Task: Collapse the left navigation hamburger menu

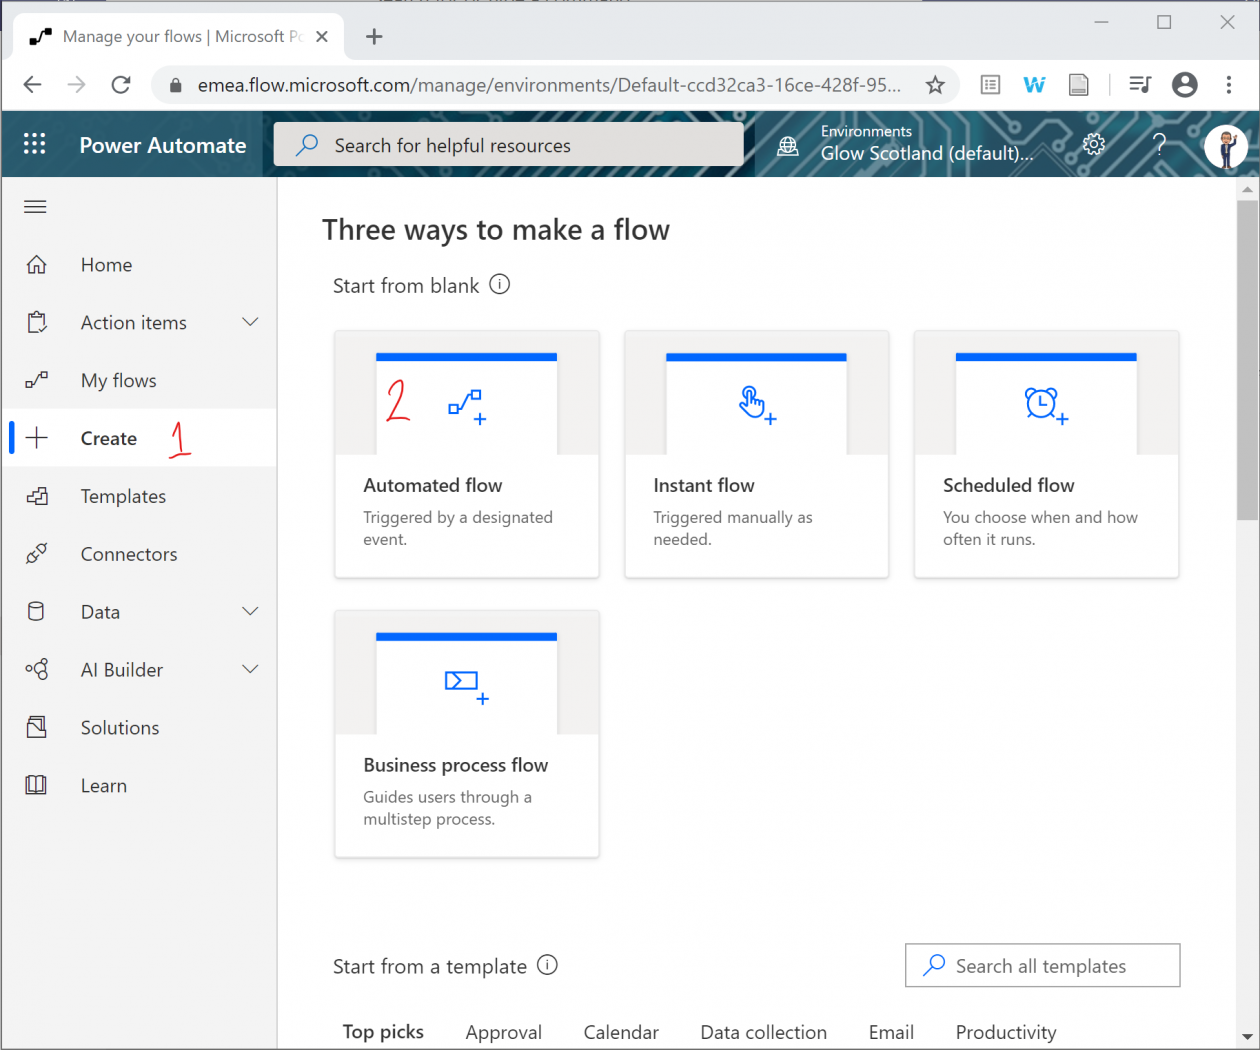Action: 35,207
